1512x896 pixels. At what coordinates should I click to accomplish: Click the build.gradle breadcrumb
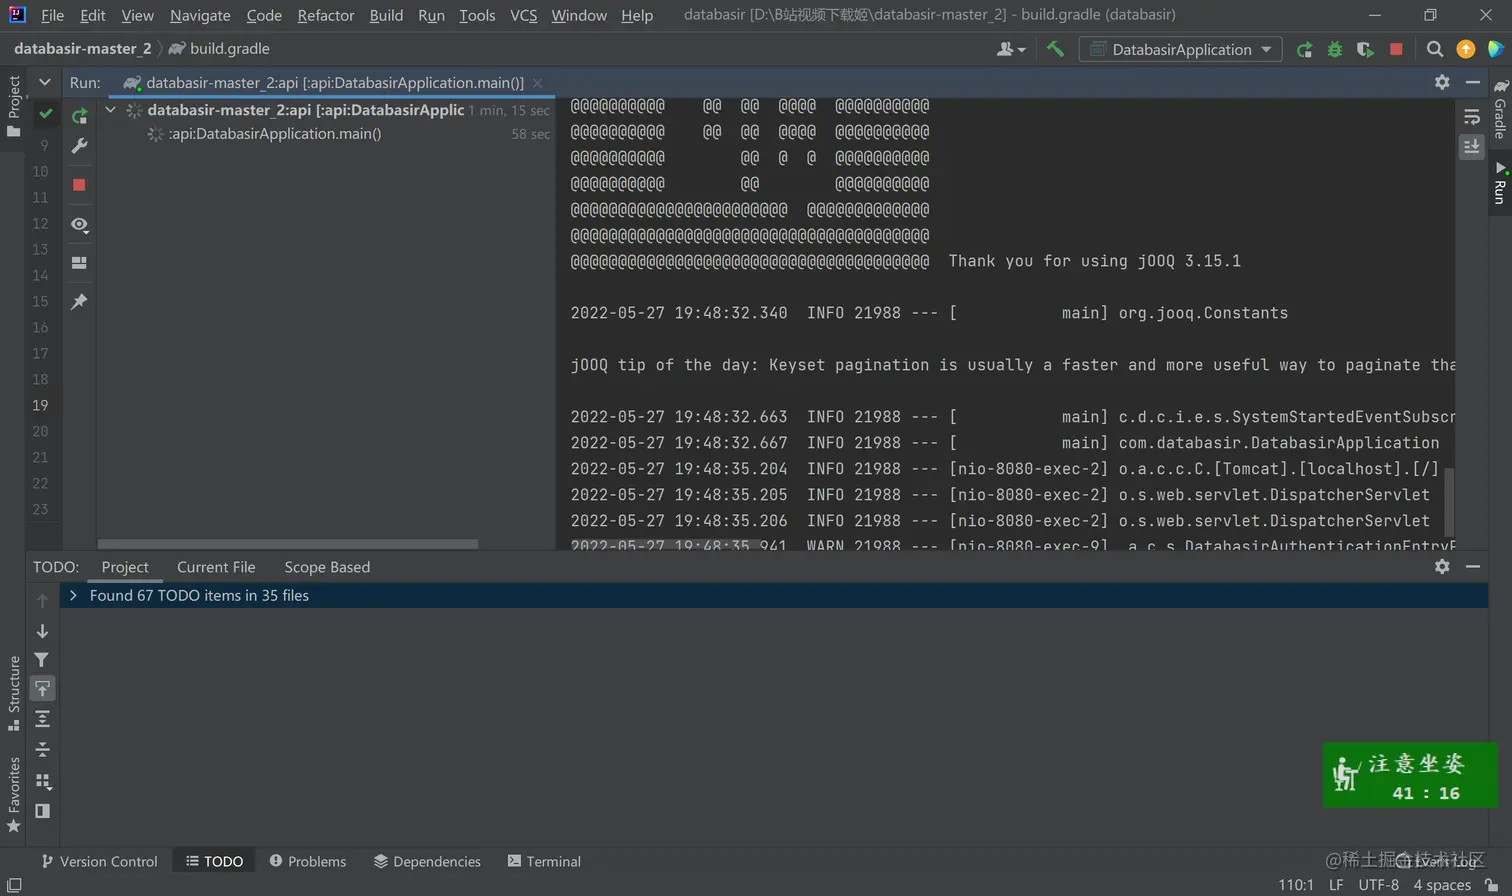(220, 49)
